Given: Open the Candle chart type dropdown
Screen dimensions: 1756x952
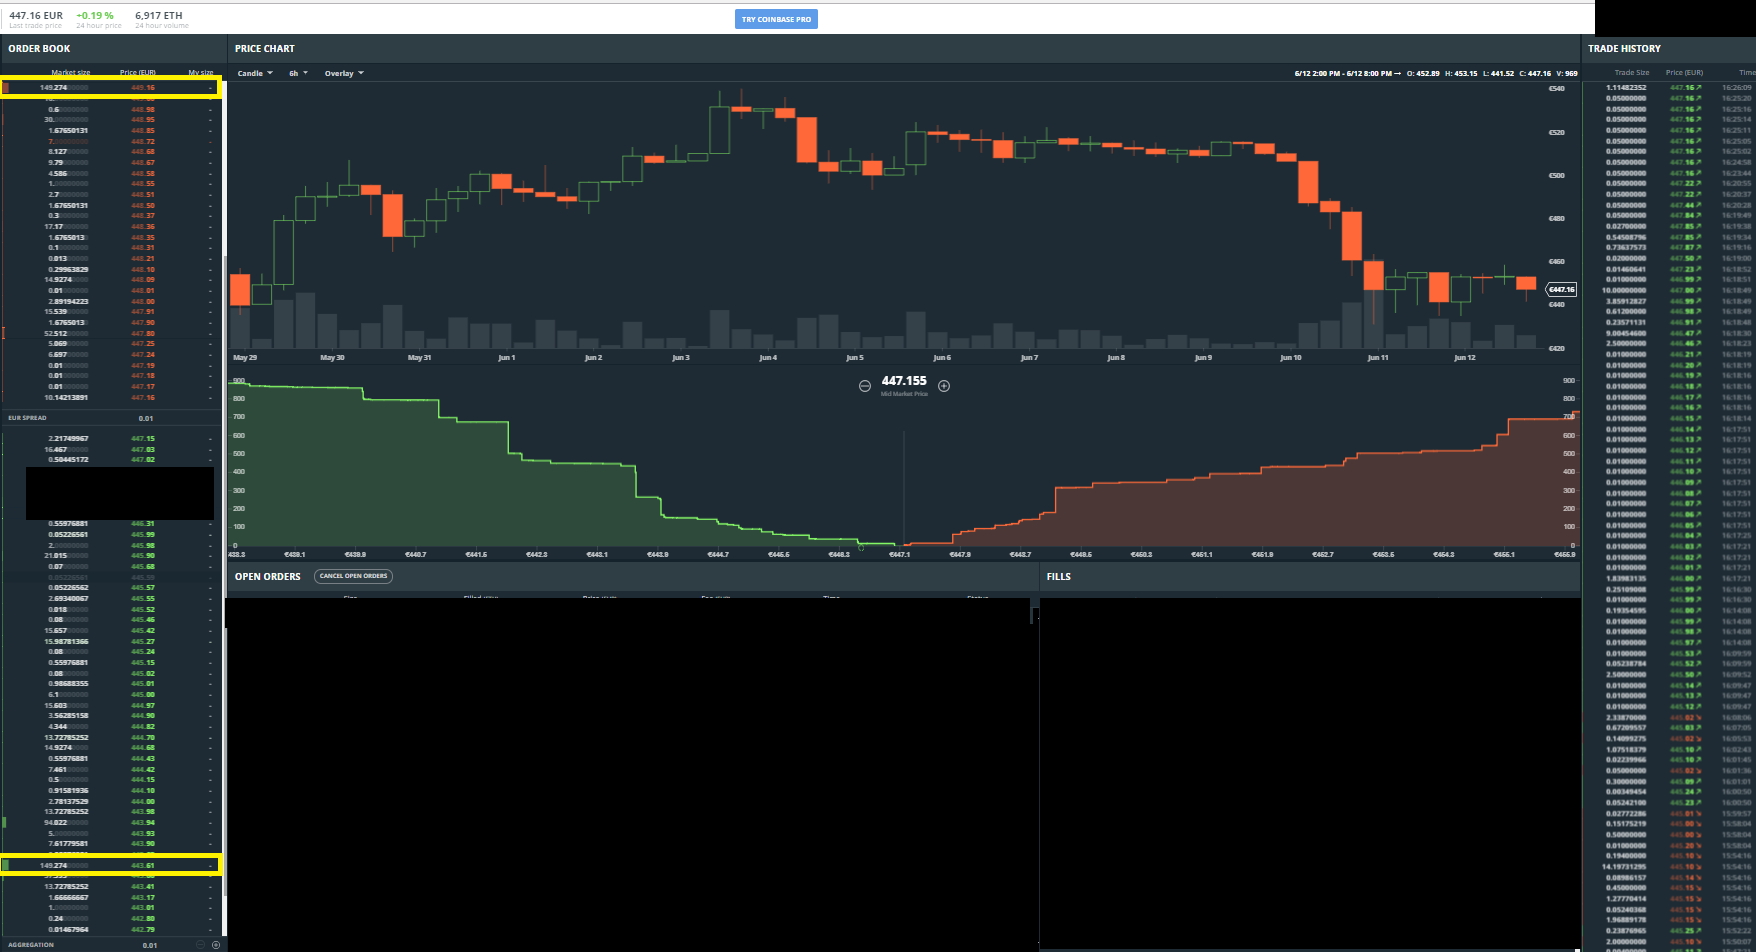Looking at the screenshot, I should [x=255, y=73].
